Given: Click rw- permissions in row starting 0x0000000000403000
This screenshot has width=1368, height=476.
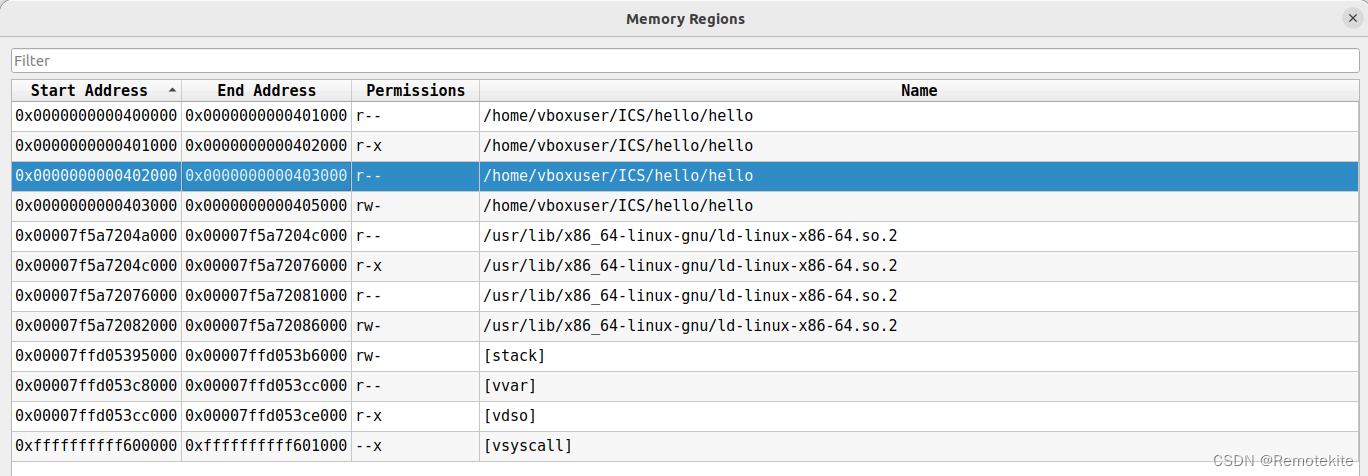Looking at the screenshot, I should [369, 206].
